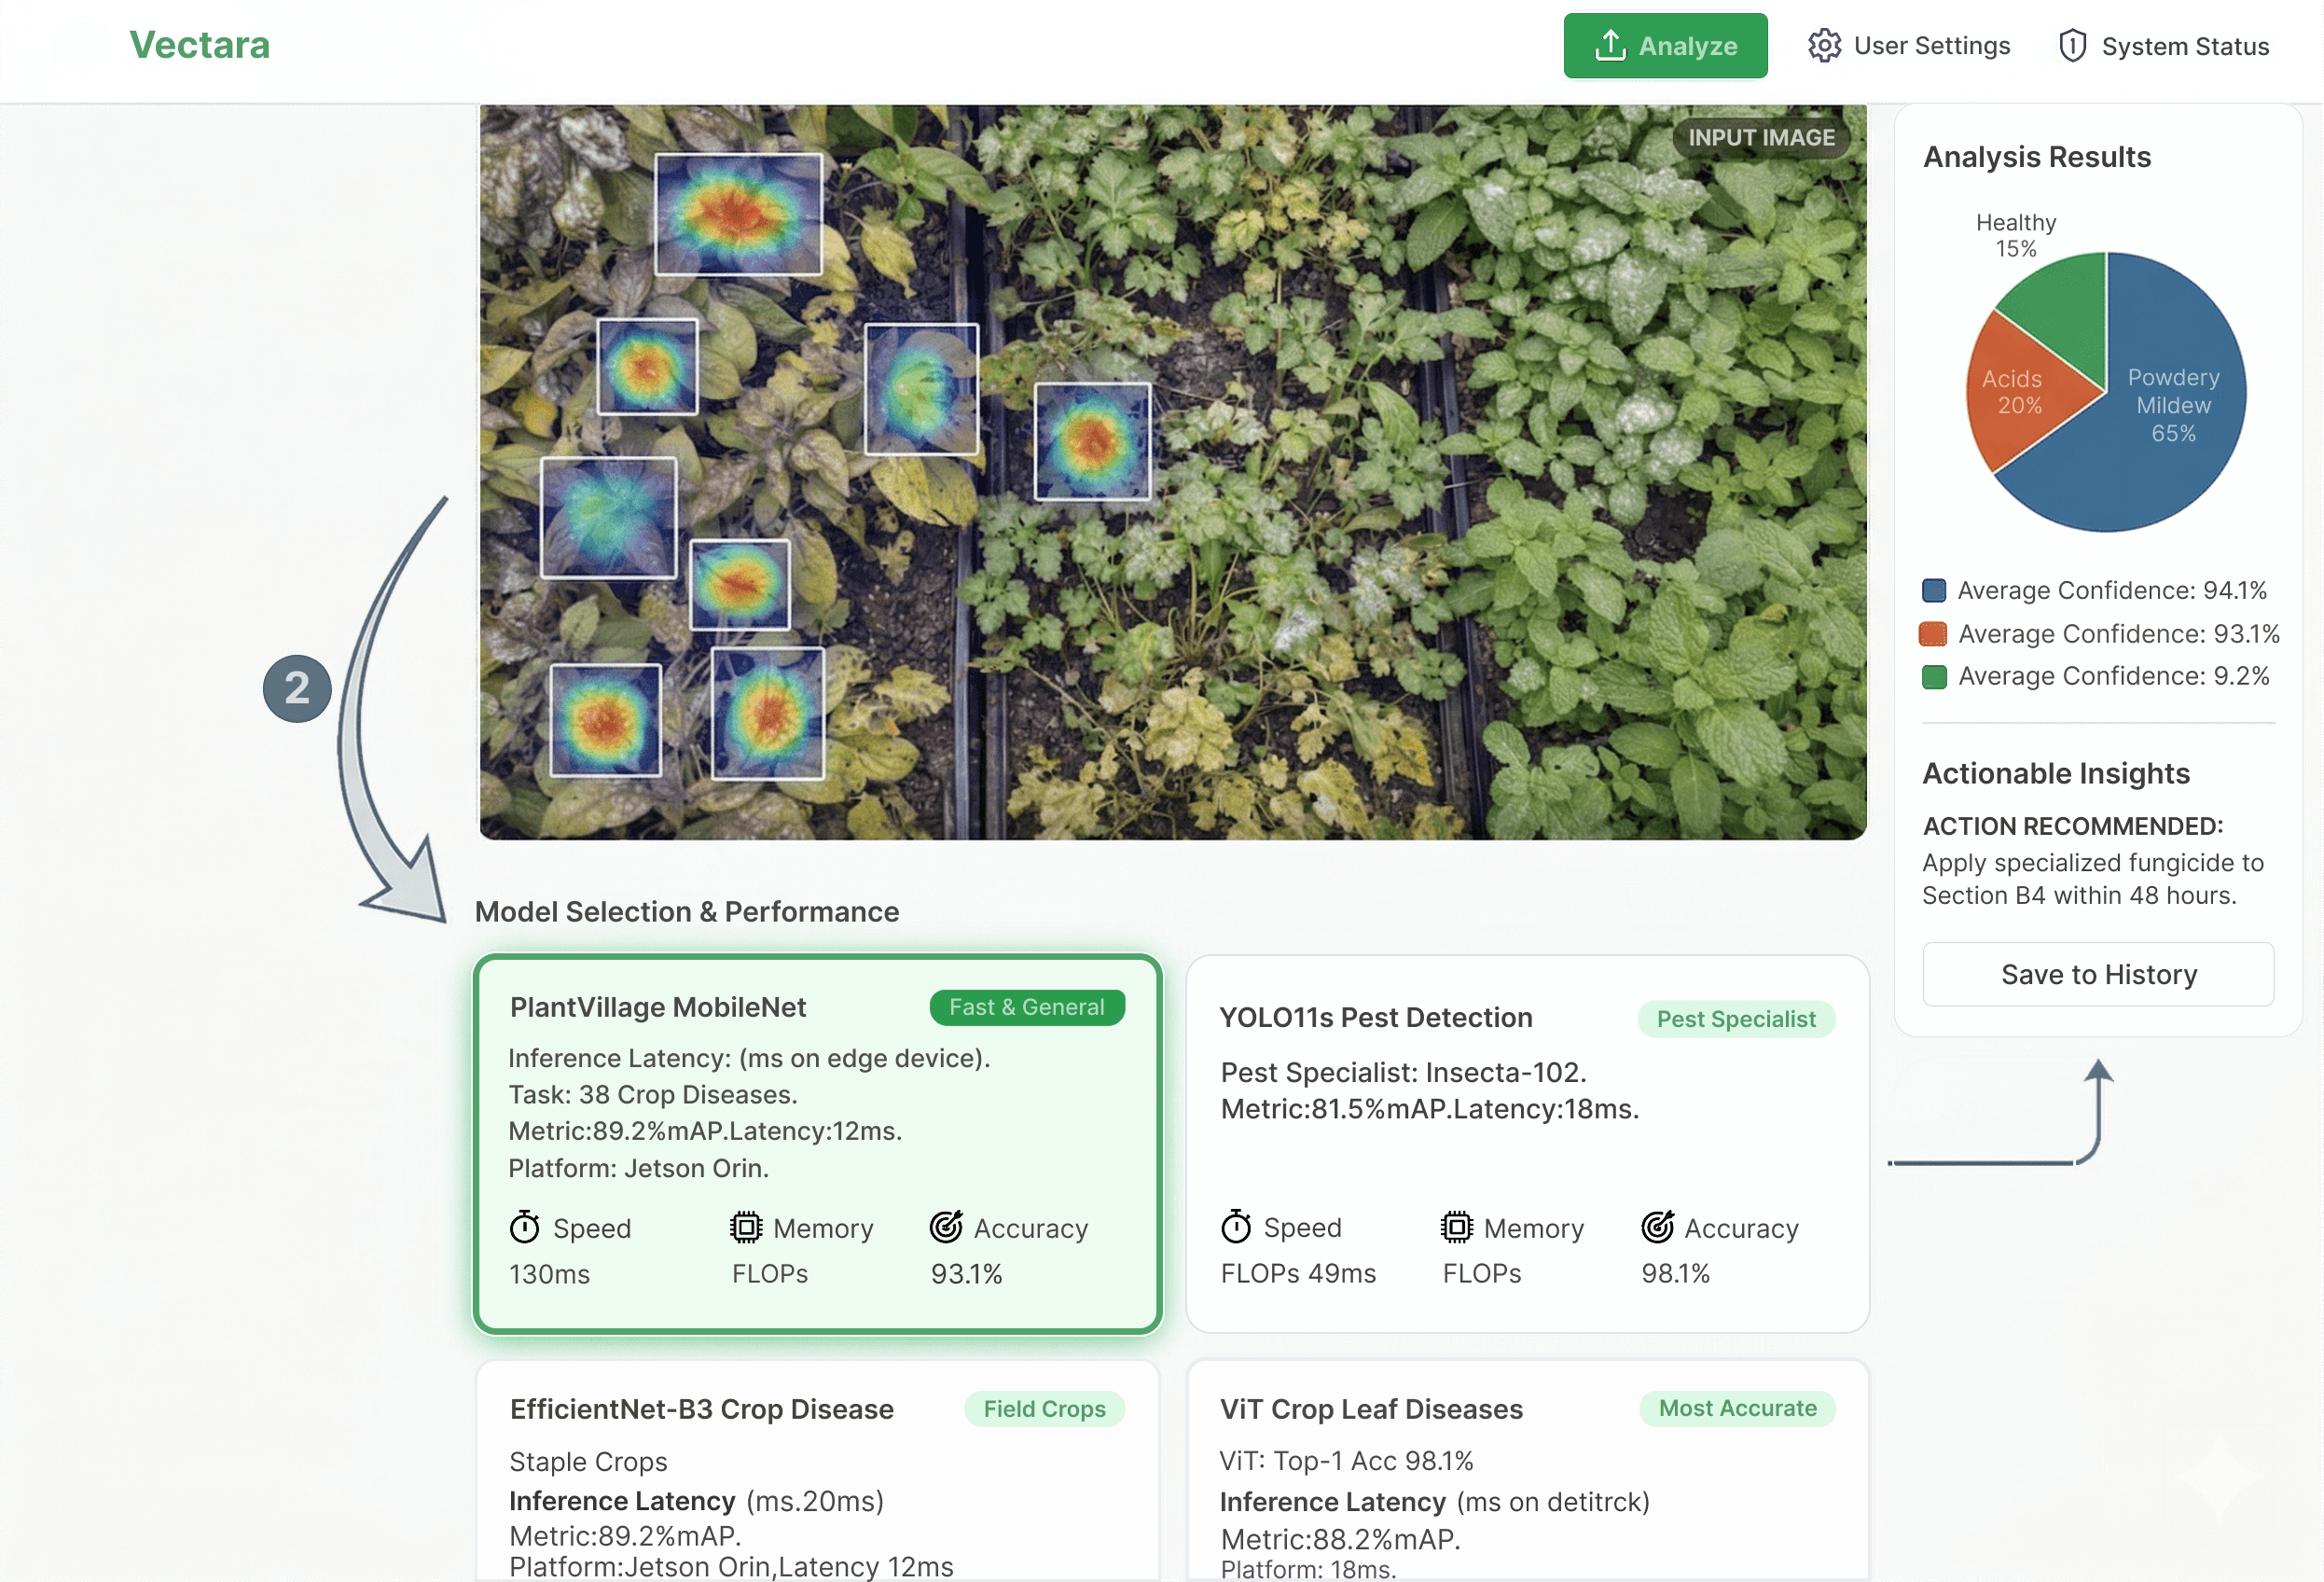Image resolution: width=2324 pixels, height=1582 pixels.
Task: Click the System Status shield icon
Action: click(2073, 46)
